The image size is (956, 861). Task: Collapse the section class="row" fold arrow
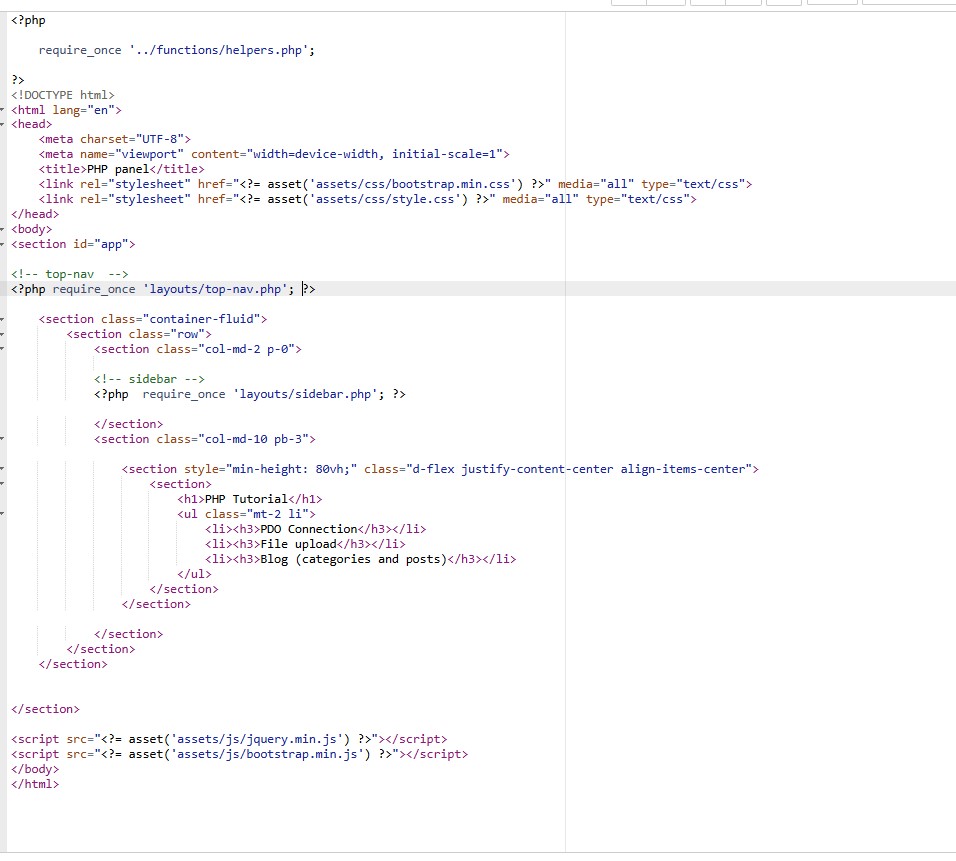(2, 334)
